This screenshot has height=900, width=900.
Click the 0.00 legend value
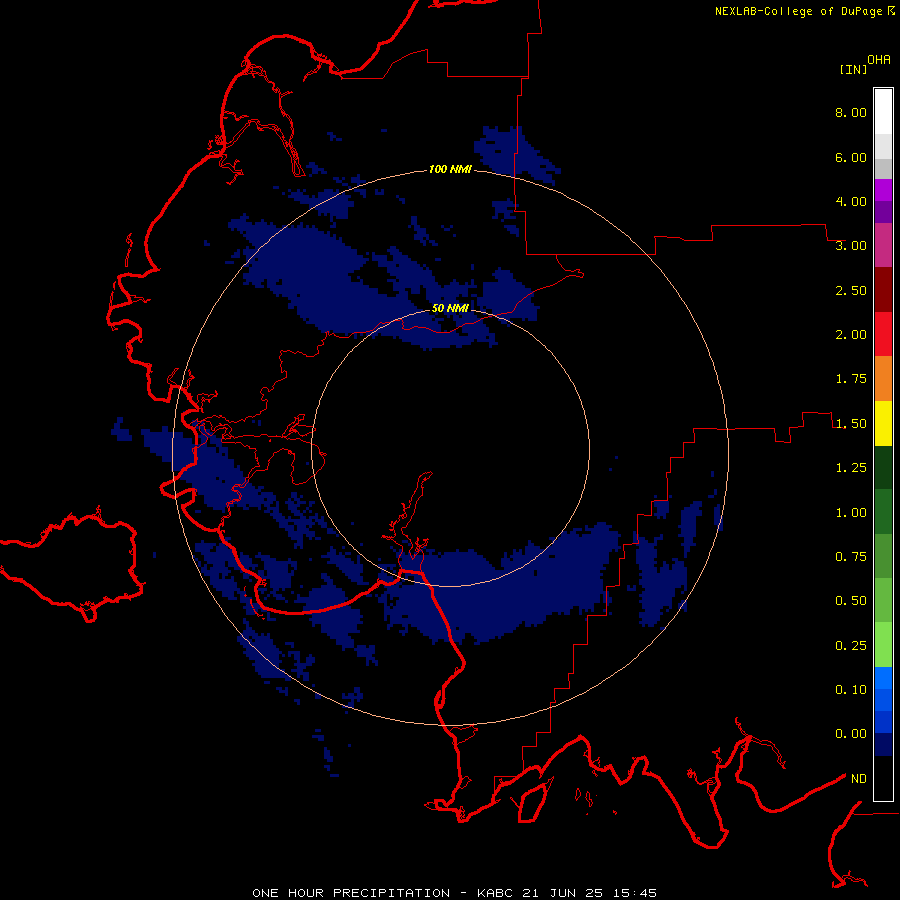coord(851,734)
